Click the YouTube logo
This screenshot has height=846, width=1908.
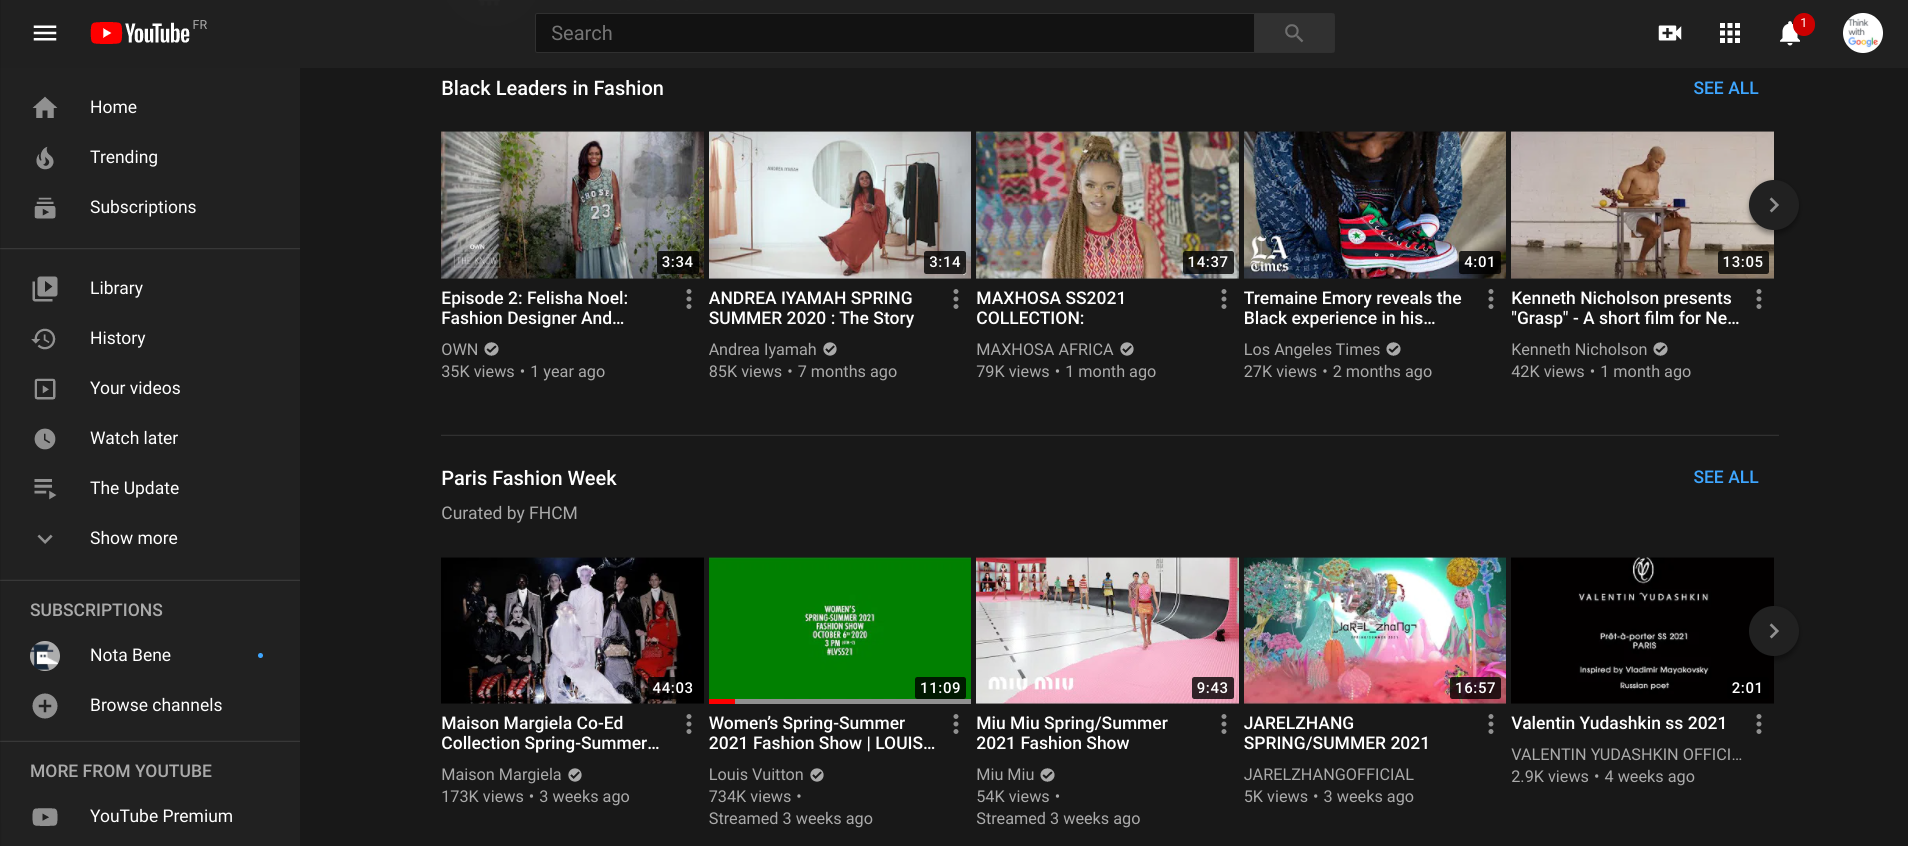pos(140,33)
